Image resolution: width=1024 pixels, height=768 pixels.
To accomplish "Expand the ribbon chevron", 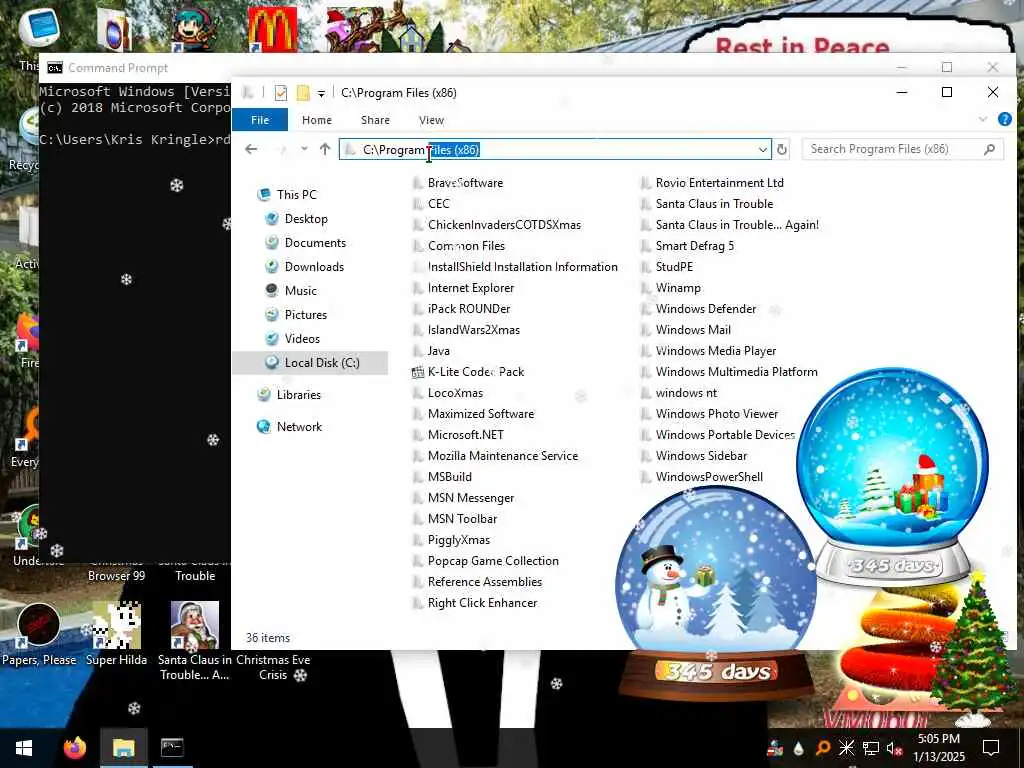I will [983, 120].
